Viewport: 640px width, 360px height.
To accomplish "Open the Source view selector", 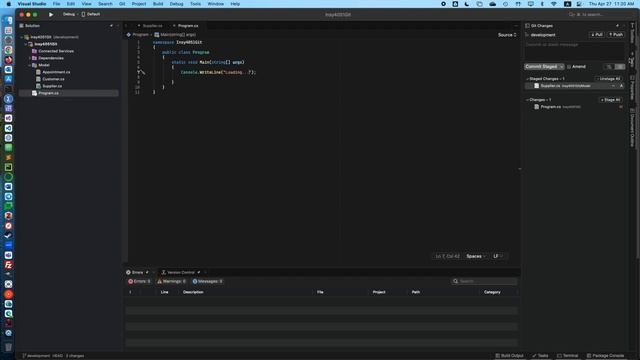I will (x=507, y=35).
